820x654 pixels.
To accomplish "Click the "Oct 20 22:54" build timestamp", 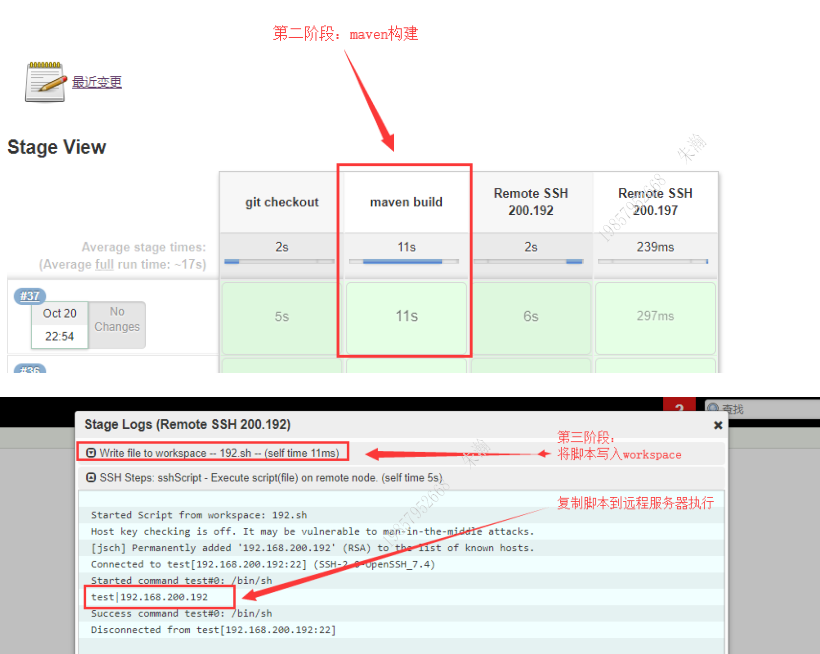I will click(x=59, y=324).
